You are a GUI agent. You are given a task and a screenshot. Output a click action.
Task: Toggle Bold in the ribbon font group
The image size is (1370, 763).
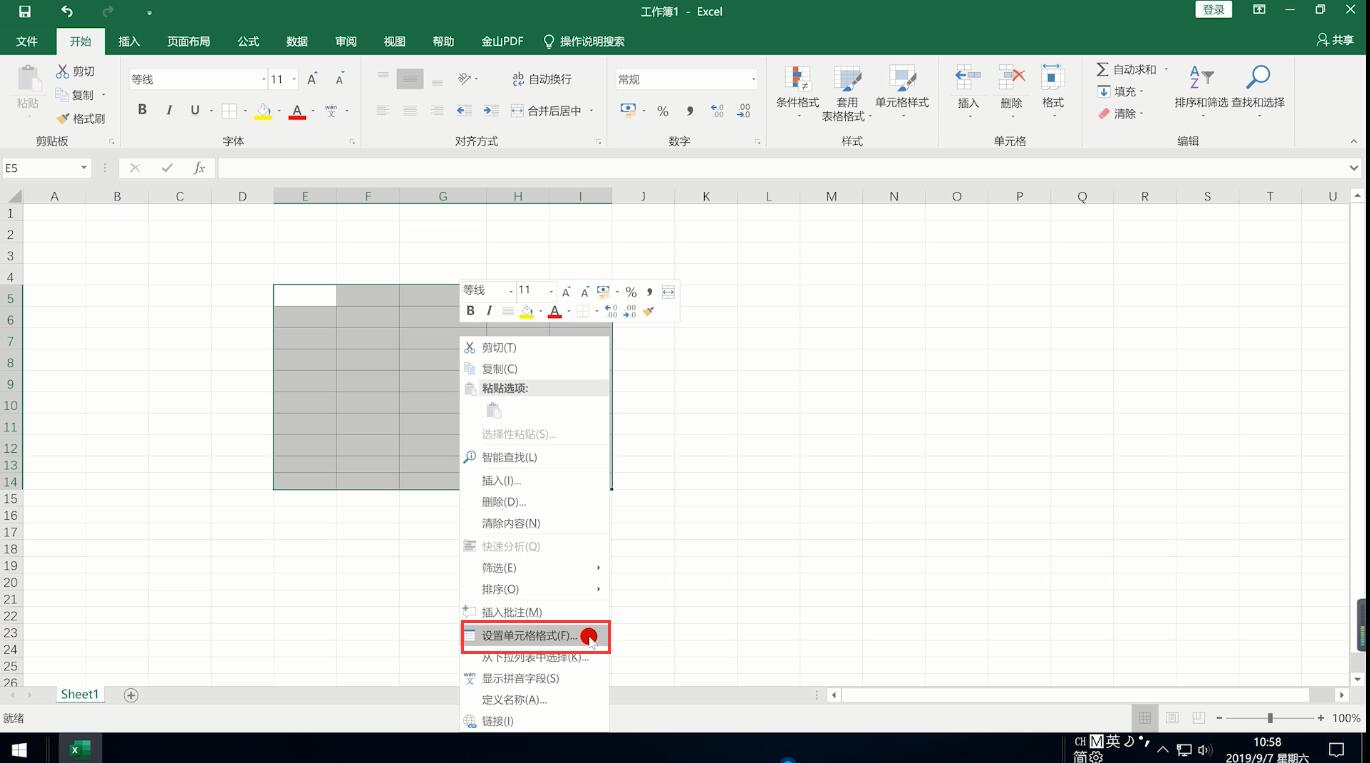(142, 110)
